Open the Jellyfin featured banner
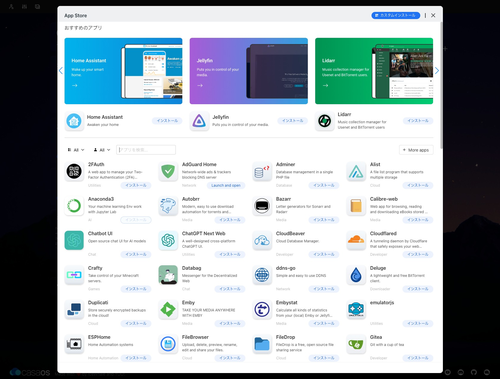500x379 pixels. 249,71
